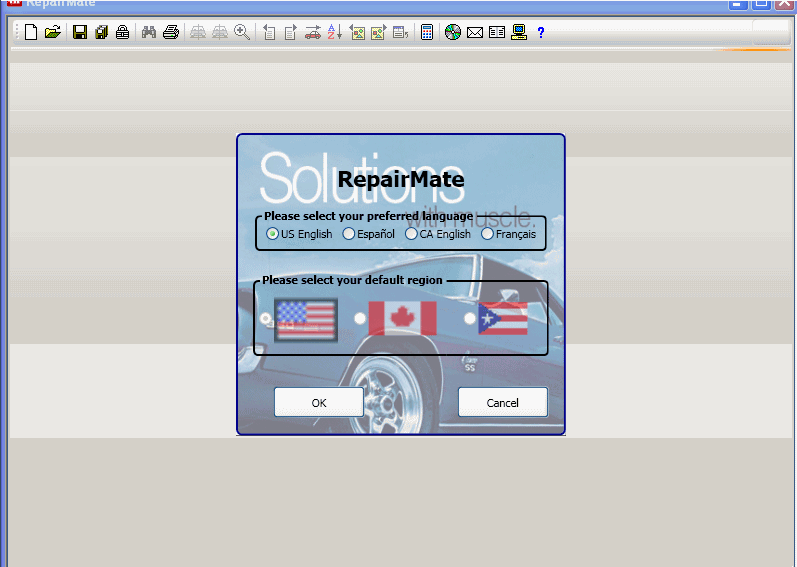Open search with the binoculars icon
Viewport: 797px width, 567px height.
click(x=149, y=33)
